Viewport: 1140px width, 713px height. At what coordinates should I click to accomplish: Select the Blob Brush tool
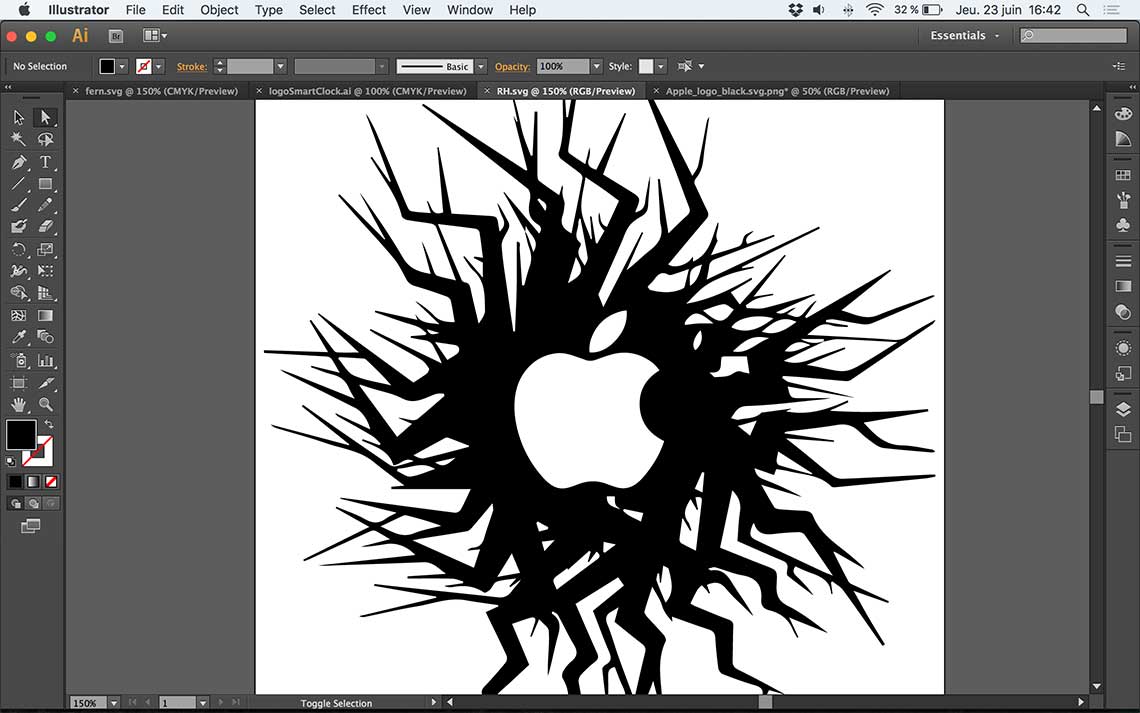19,227
